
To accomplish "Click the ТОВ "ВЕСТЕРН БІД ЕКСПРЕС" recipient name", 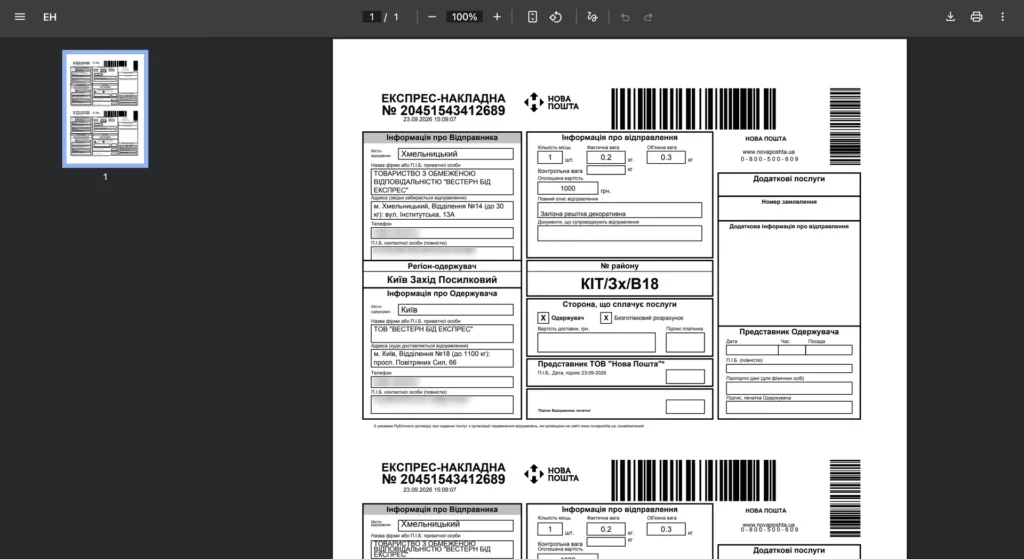I will (423, 329).
